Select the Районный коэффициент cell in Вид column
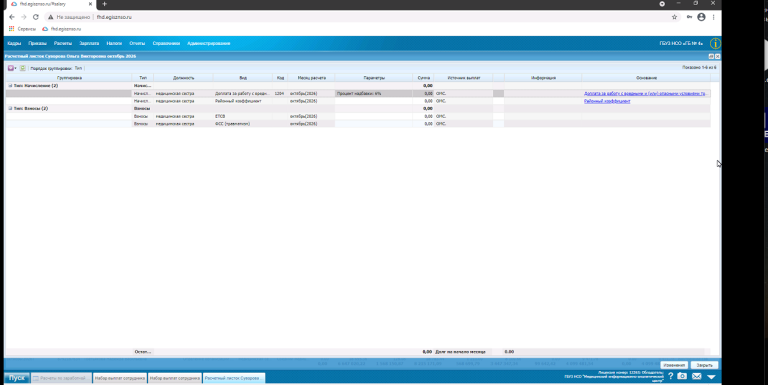The width and height of the screenshot is (768, 385). coord(243,101)
